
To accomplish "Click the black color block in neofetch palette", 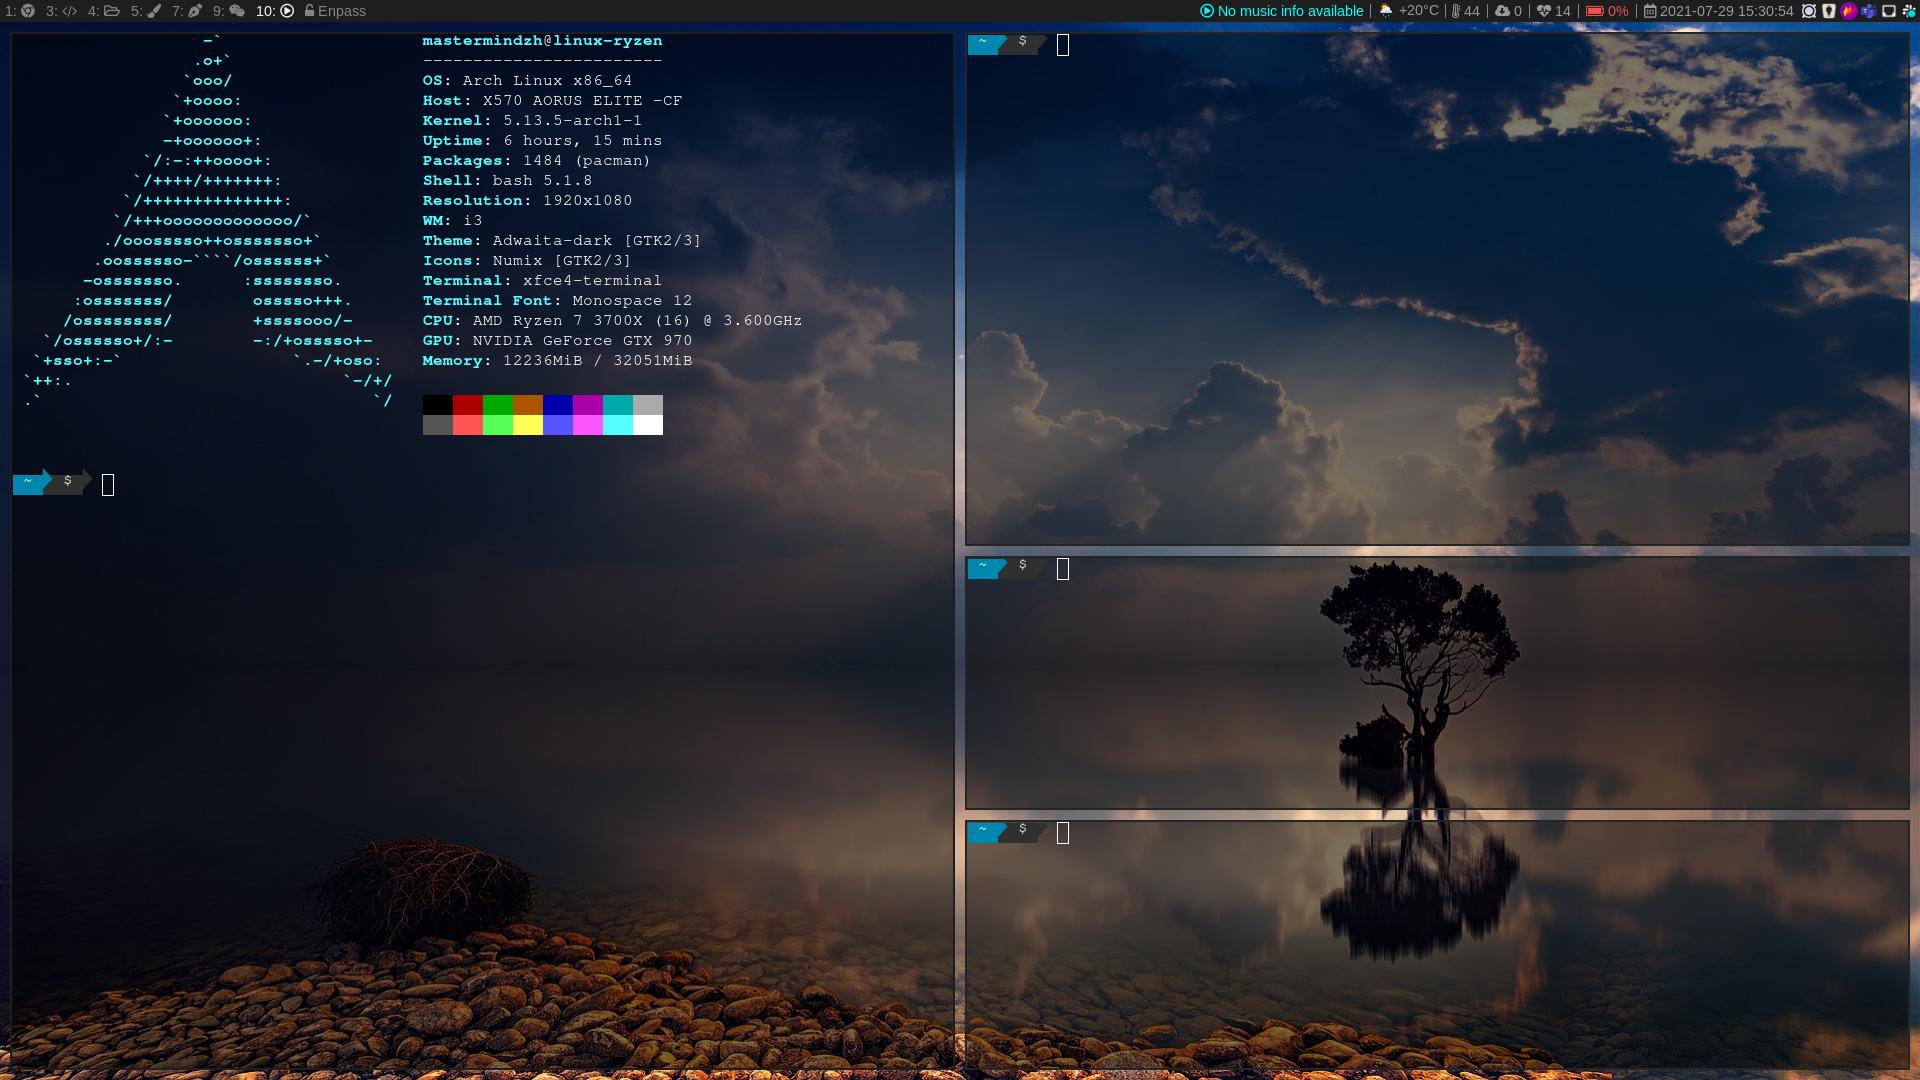I will pos(437,405).
